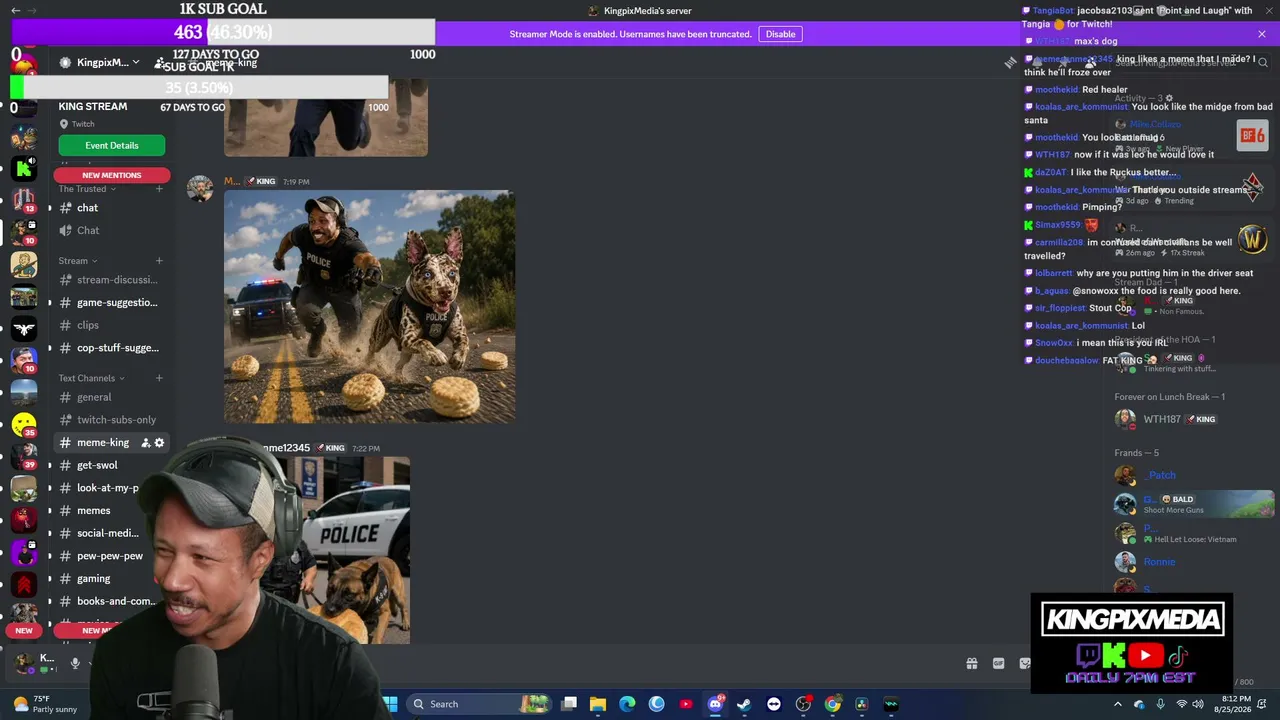Screen dimensions: 1280x720
Task: Open Task View on taskbar
Action: tap(569, 704)
